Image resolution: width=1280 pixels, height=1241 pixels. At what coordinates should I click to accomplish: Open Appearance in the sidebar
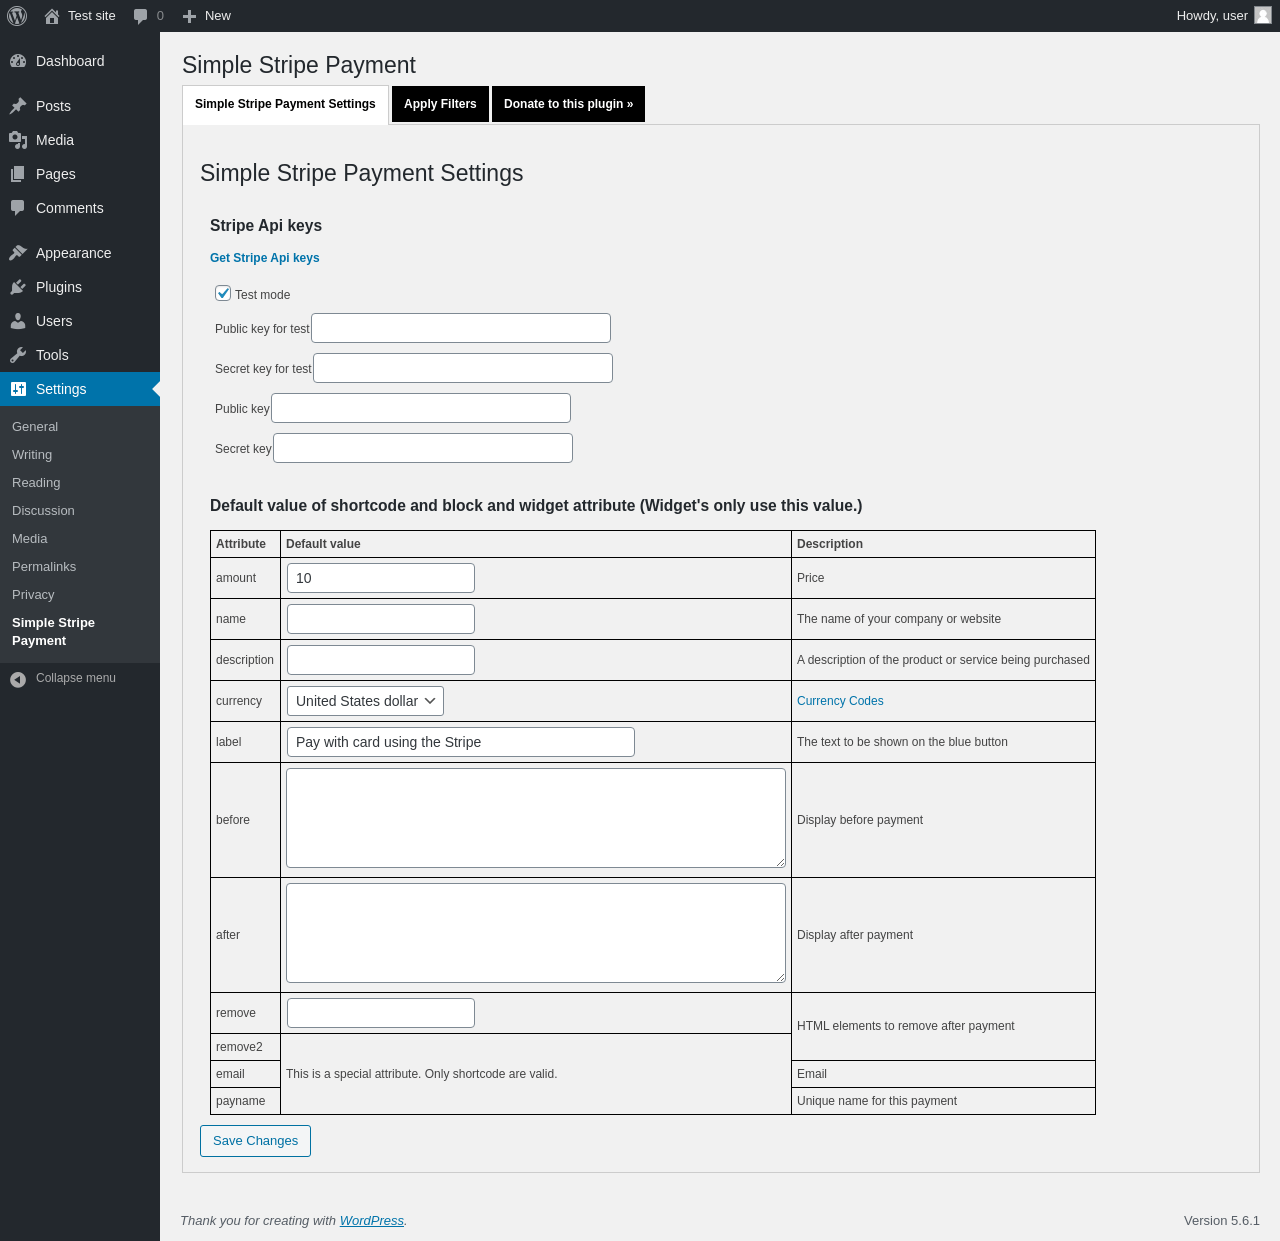point(80,253)
